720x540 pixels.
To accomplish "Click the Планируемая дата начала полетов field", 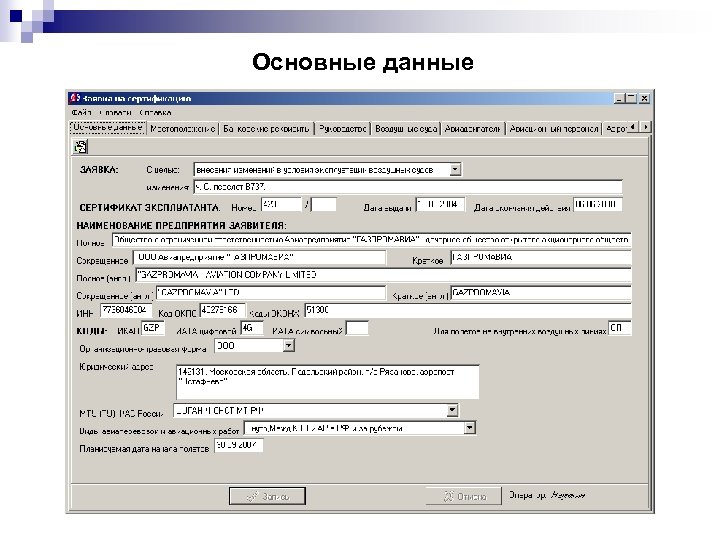I will point(239,445).
